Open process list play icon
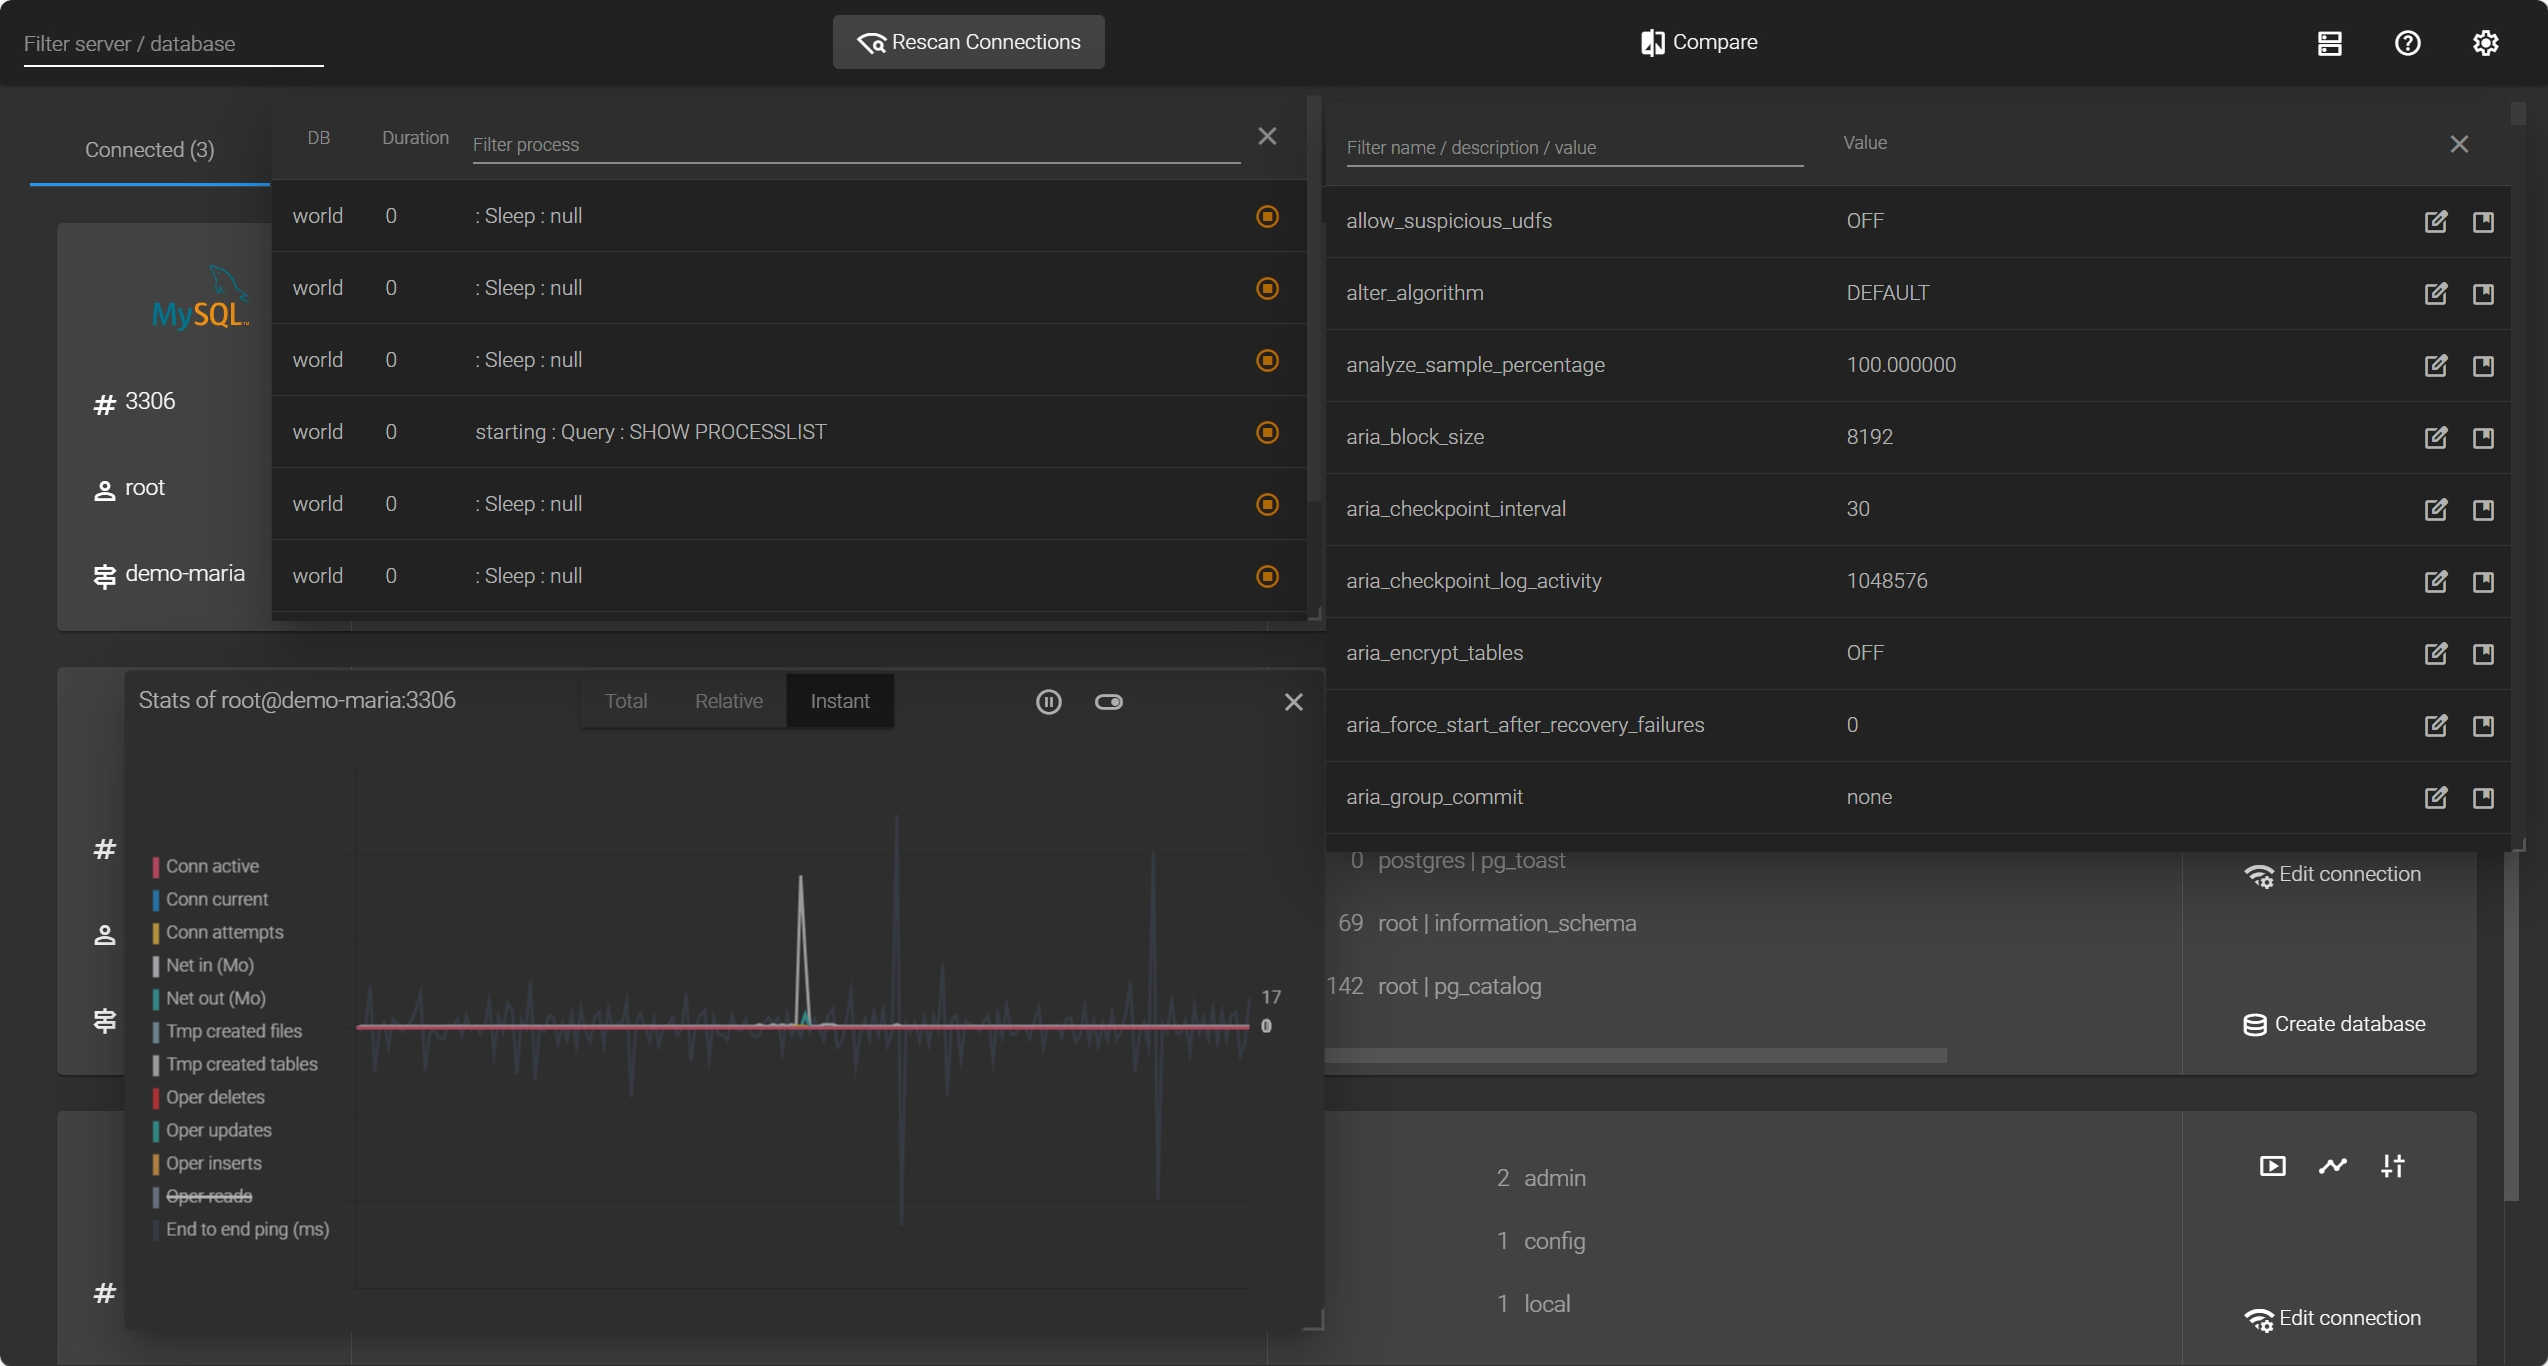2548x1366 pixels. pos(2272,1166)
